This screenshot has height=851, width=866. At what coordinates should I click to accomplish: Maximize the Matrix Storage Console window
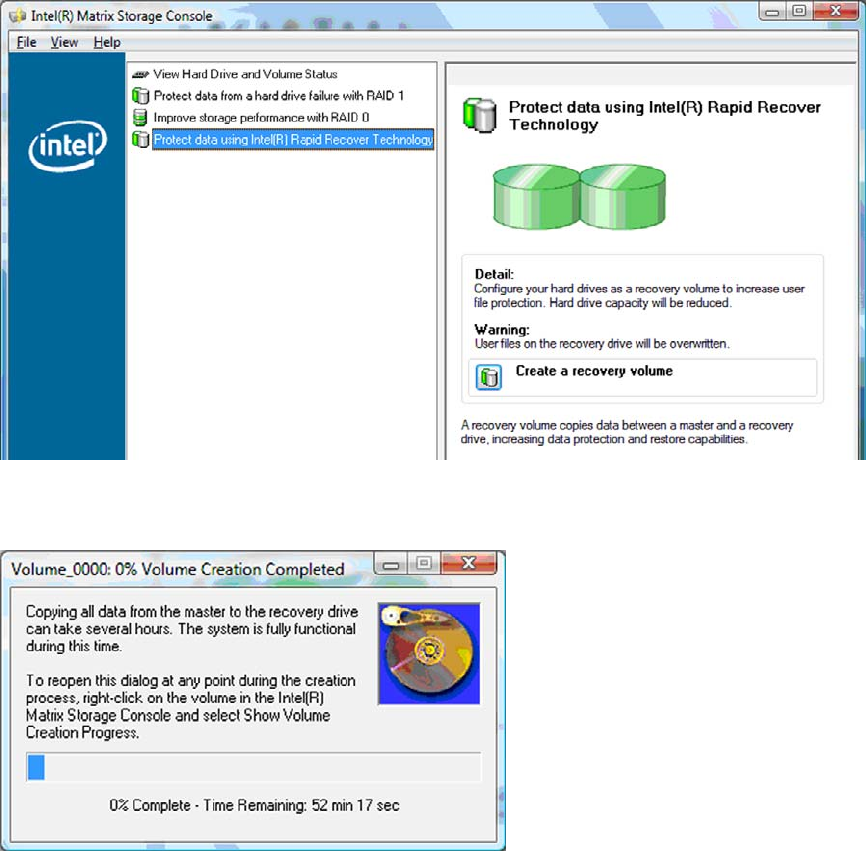coord(799,11)
